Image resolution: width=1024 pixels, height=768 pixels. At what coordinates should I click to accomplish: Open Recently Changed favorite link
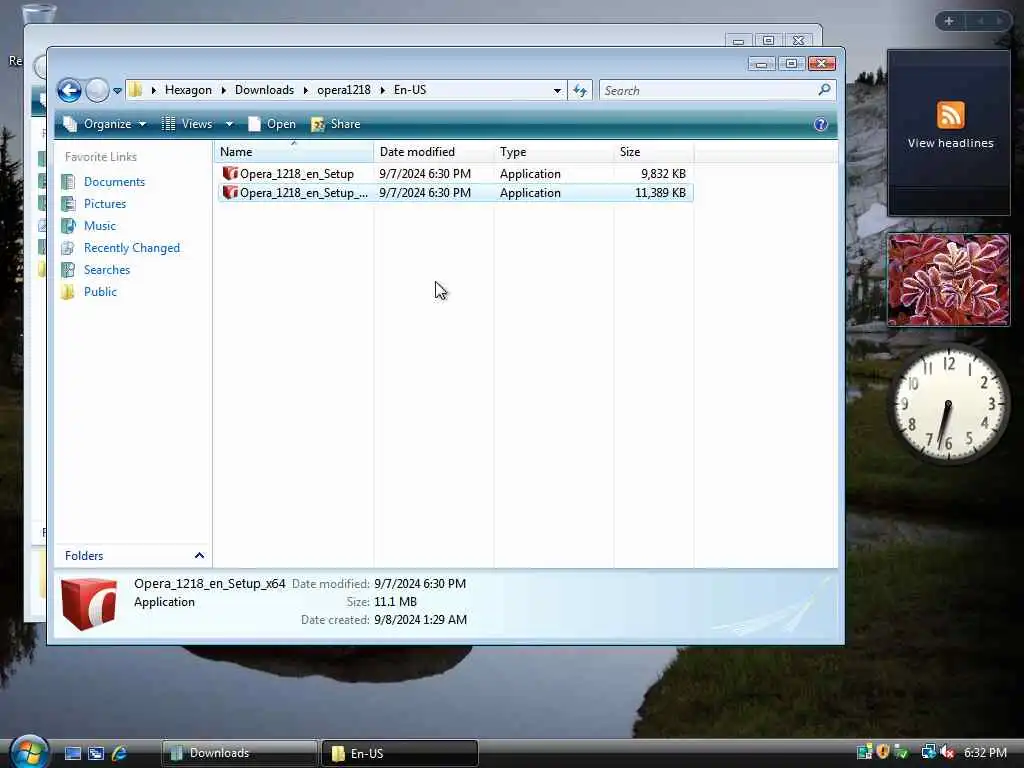131,248
